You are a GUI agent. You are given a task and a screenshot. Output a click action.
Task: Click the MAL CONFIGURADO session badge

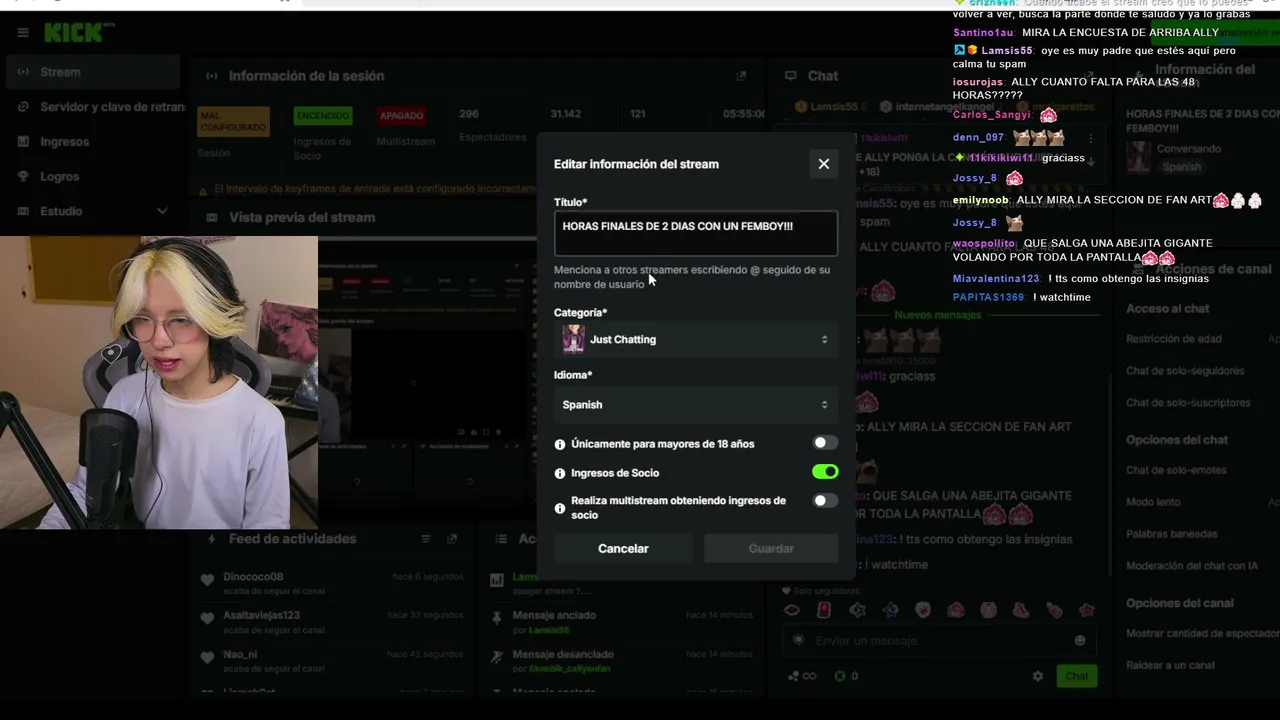click(x=233, y=121)
